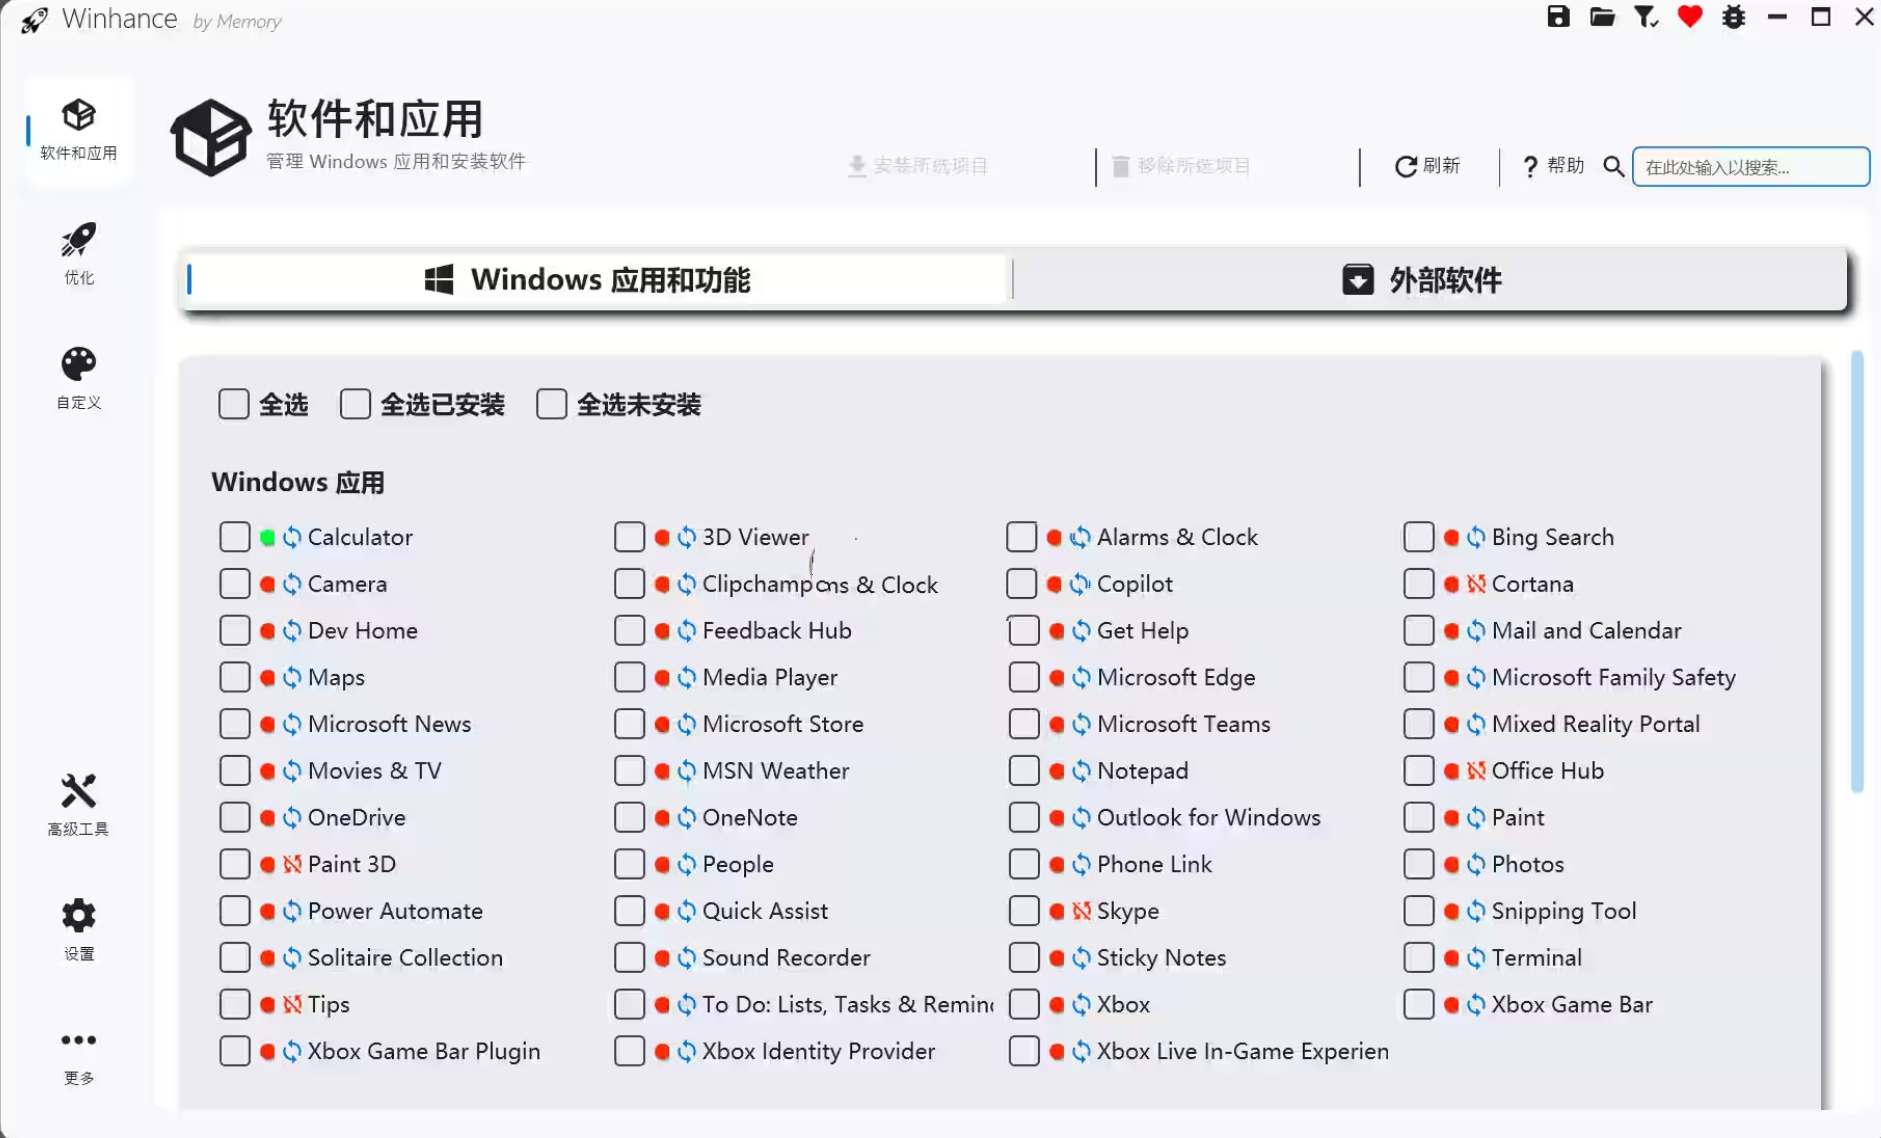Check the 全选 checkbox
Screen dimensions: 1881x1138
pyautogui.click(x=234, y=404)
